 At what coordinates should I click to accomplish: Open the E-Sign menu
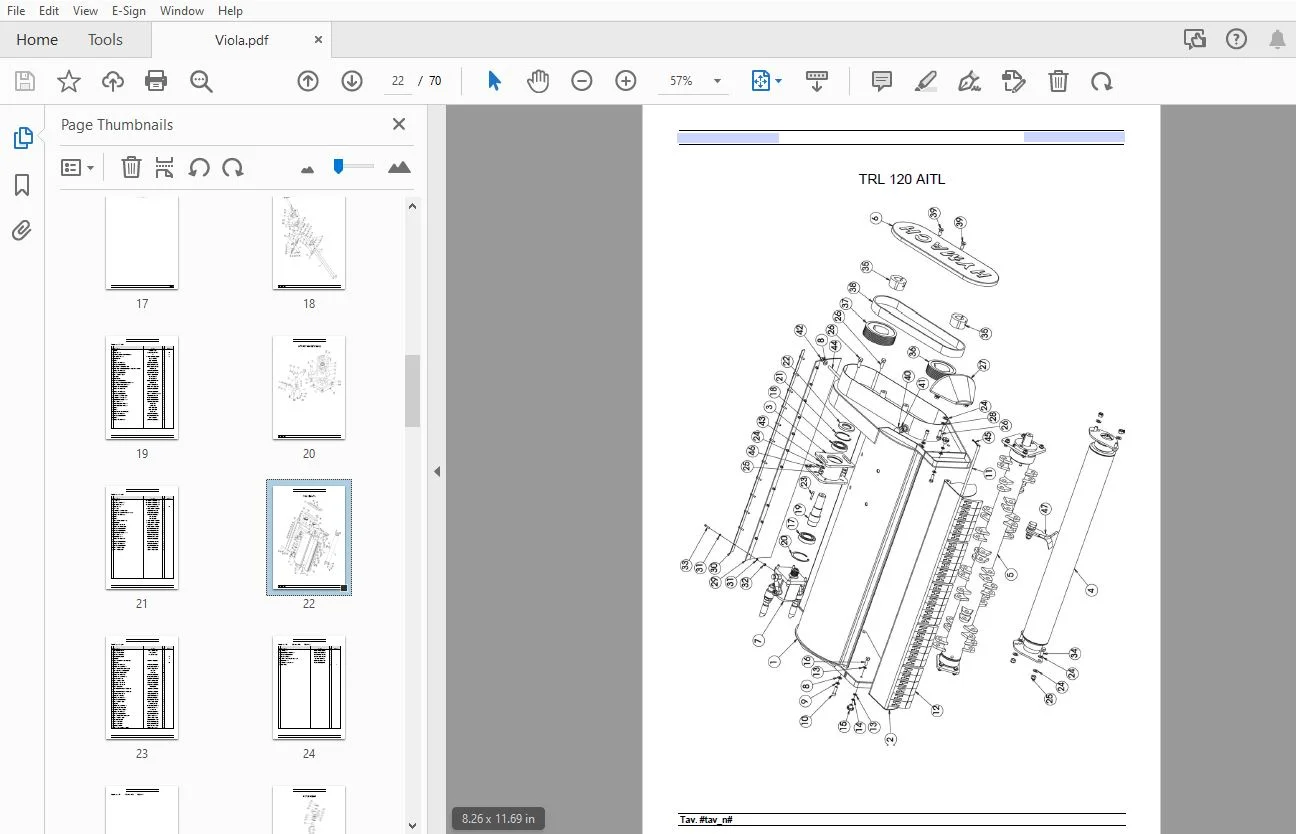point(128,11)
